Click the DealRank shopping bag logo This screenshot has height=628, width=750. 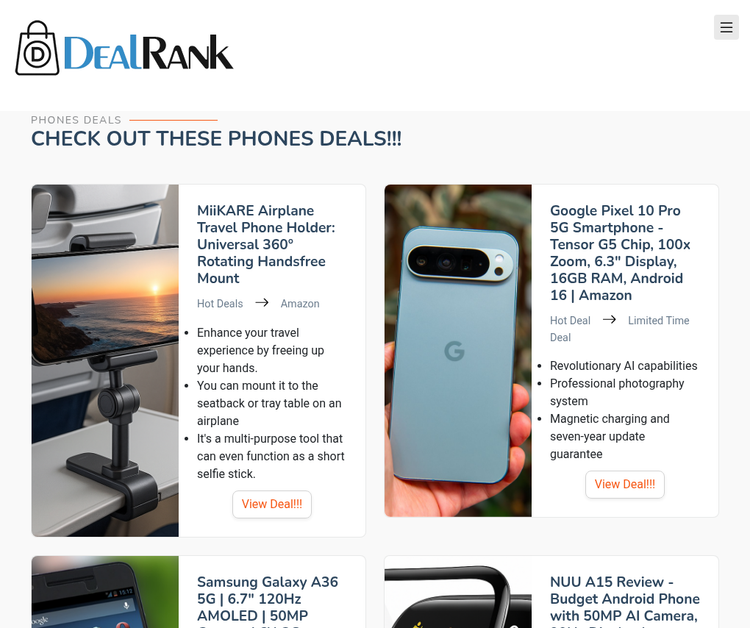tap(37, 48)
